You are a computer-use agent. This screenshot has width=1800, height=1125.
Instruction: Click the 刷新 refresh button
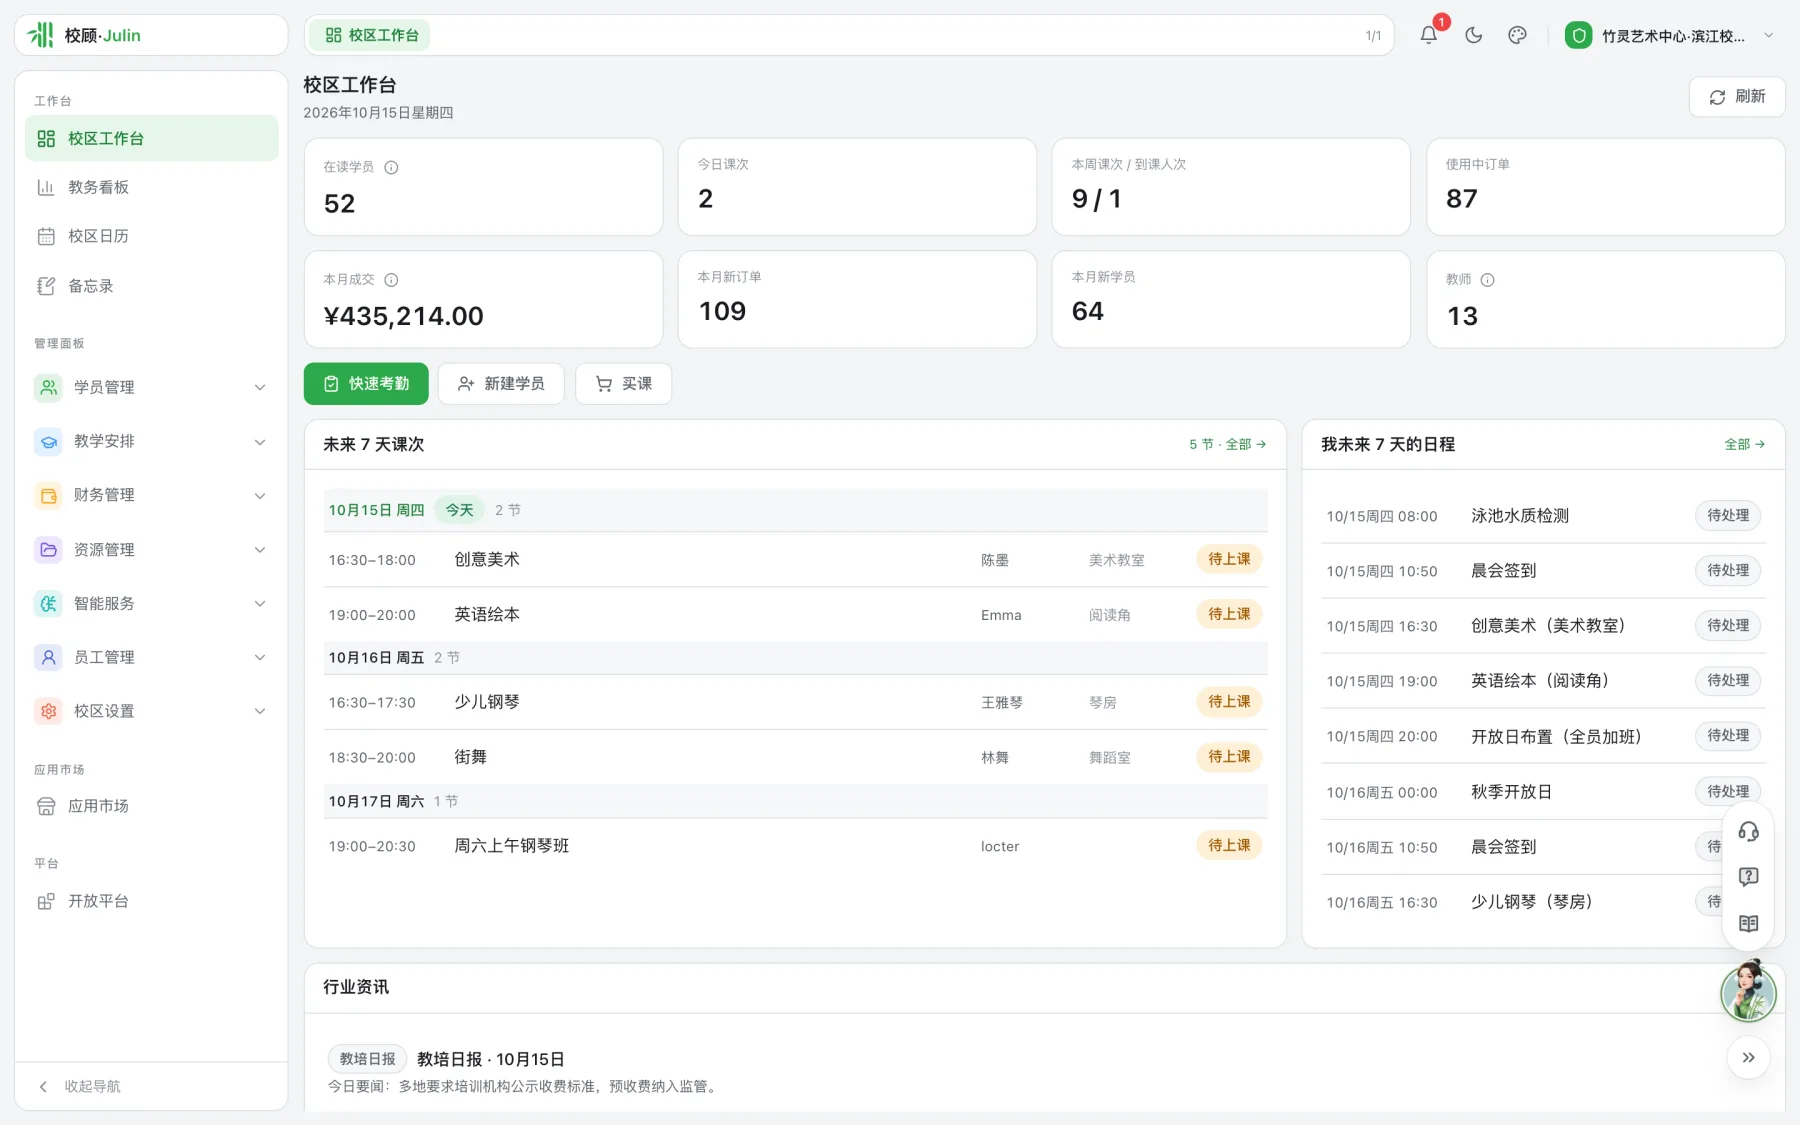pos(1737,96)
